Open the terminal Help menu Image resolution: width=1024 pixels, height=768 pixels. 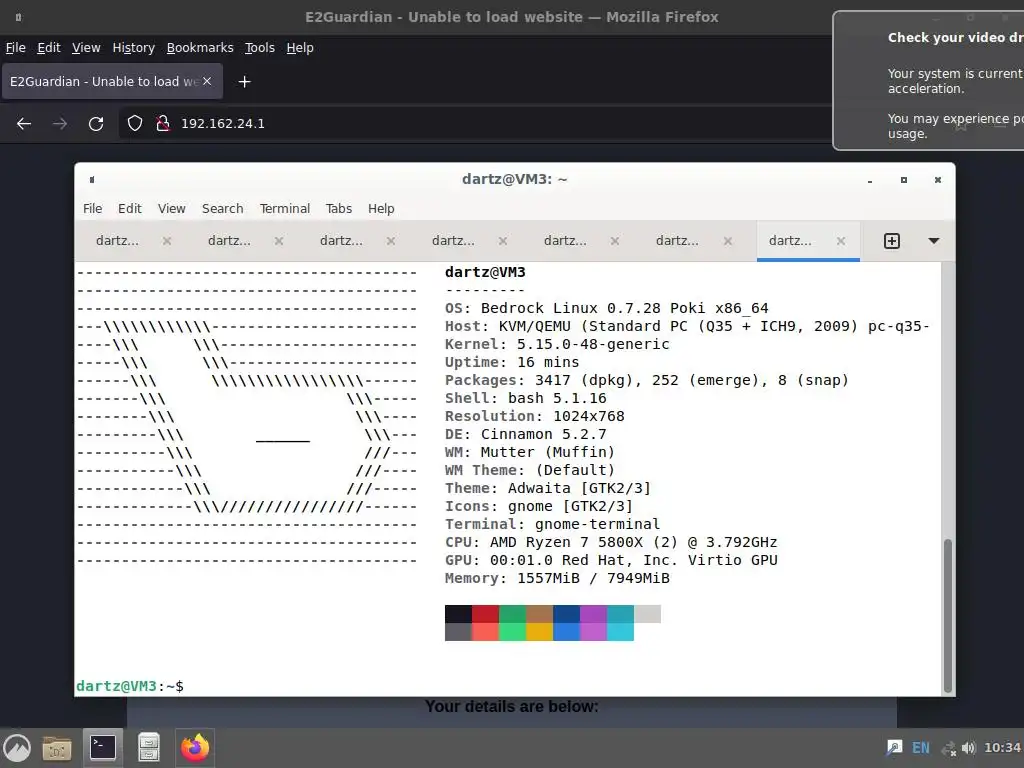(x=381, y=208)
